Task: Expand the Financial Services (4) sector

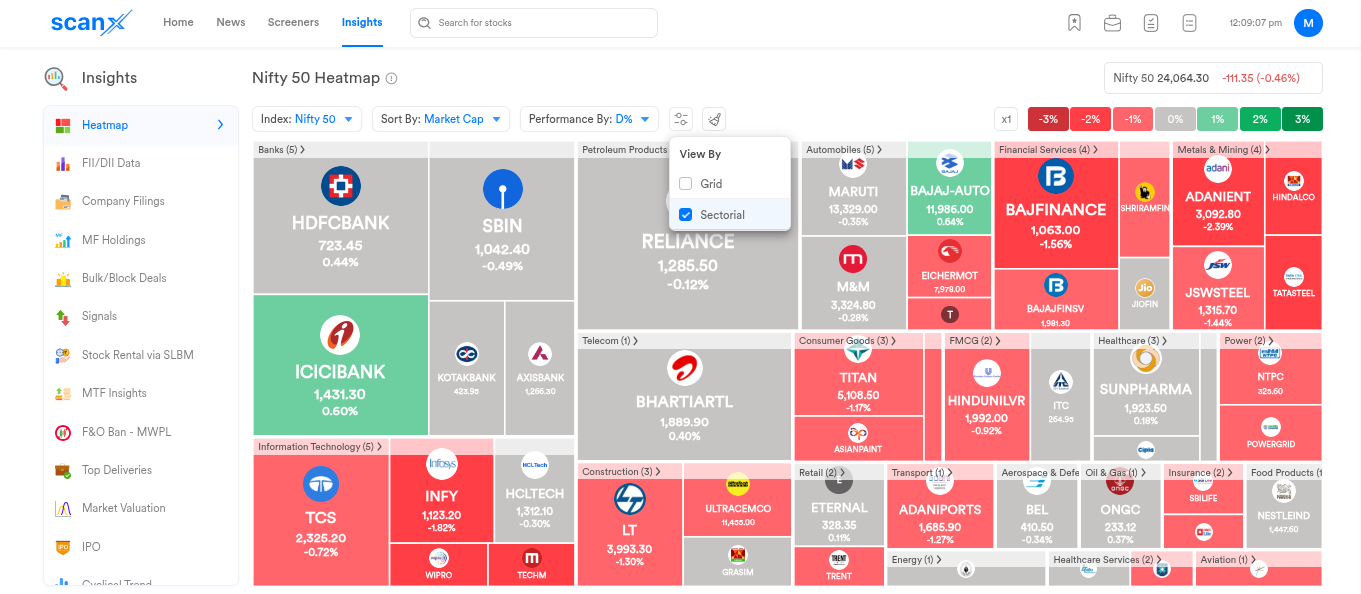Action: pyautogui.click(x=1049, y=150)
